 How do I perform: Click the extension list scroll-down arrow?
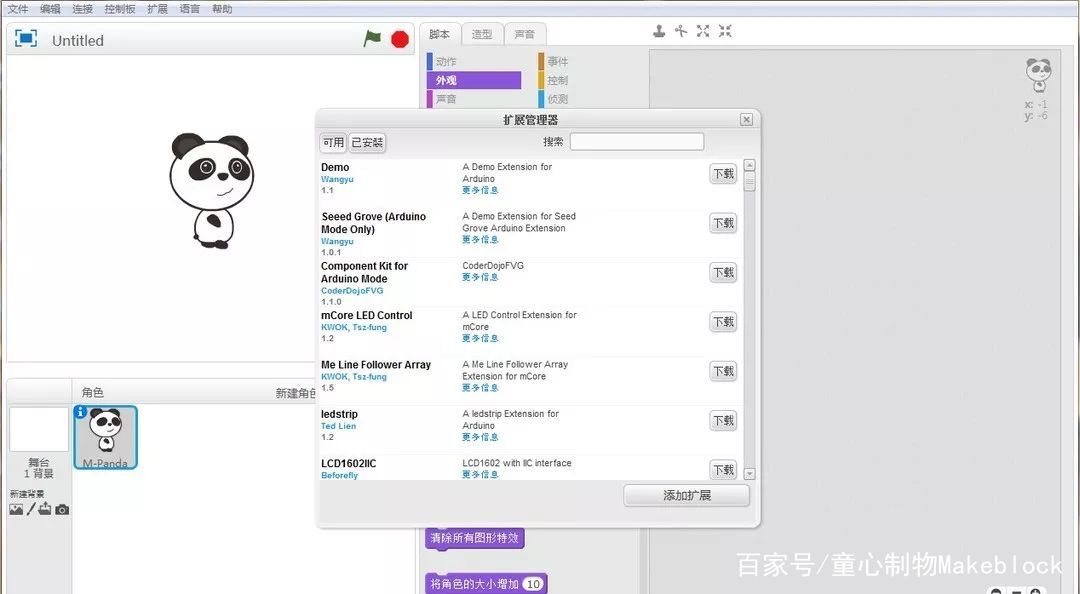tap(749, 474)
